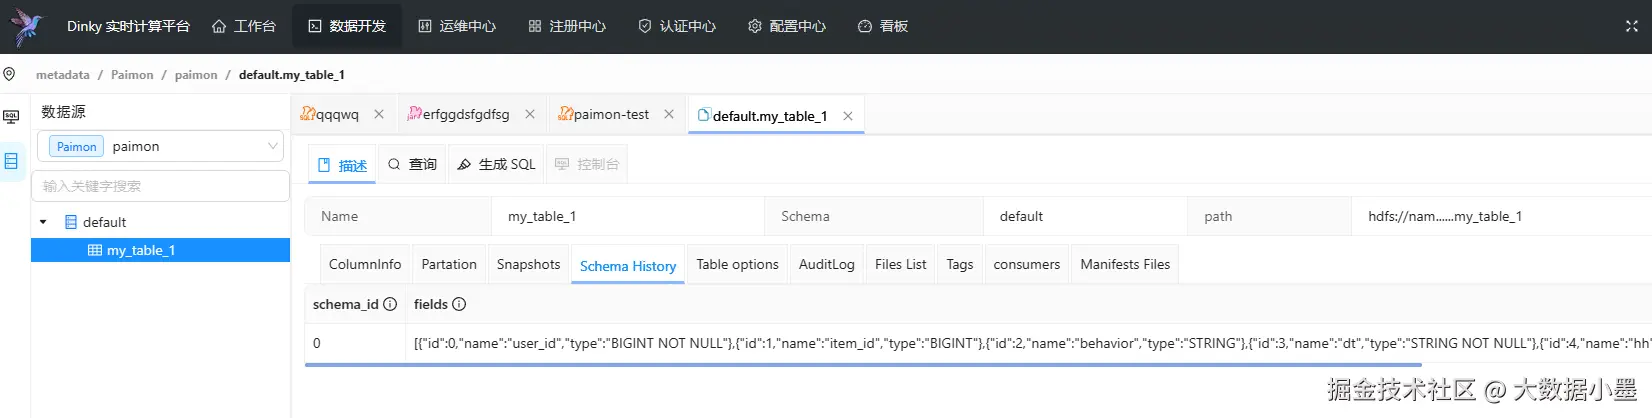Select my_table_1 in the tree
This screenshot has width=1652, height=418.
pyautogui.click(x=141, y=251)
